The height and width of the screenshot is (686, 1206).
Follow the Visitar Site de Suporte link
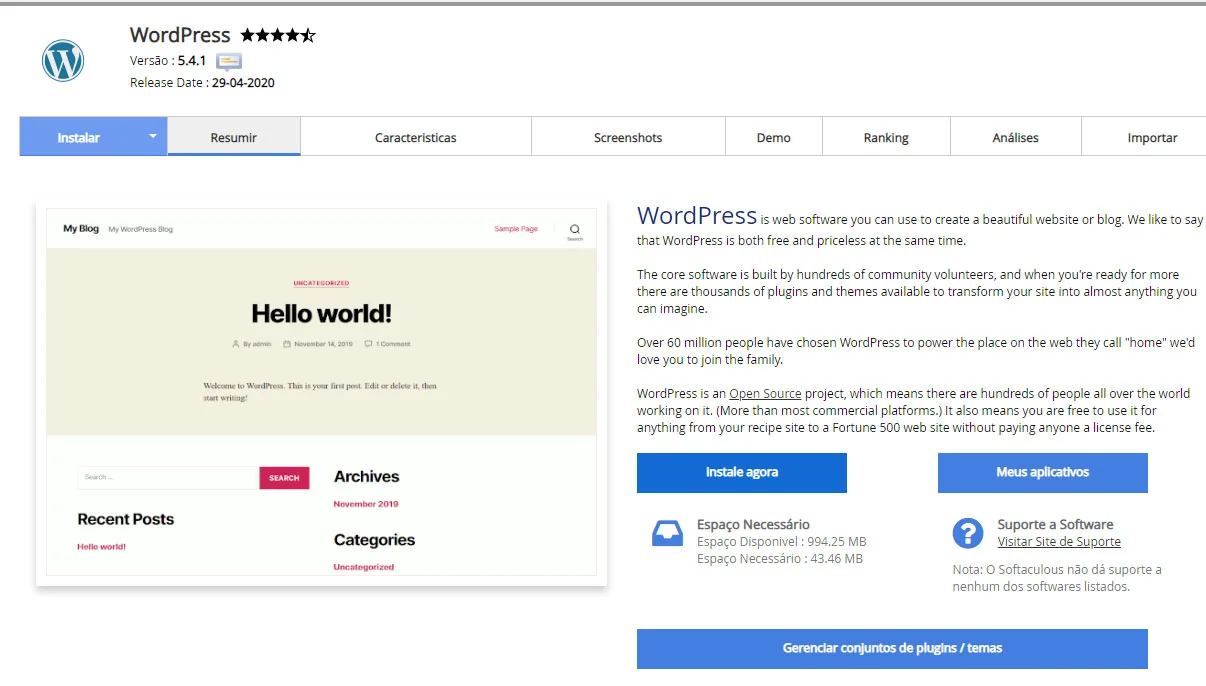[x=1058, y=542]
